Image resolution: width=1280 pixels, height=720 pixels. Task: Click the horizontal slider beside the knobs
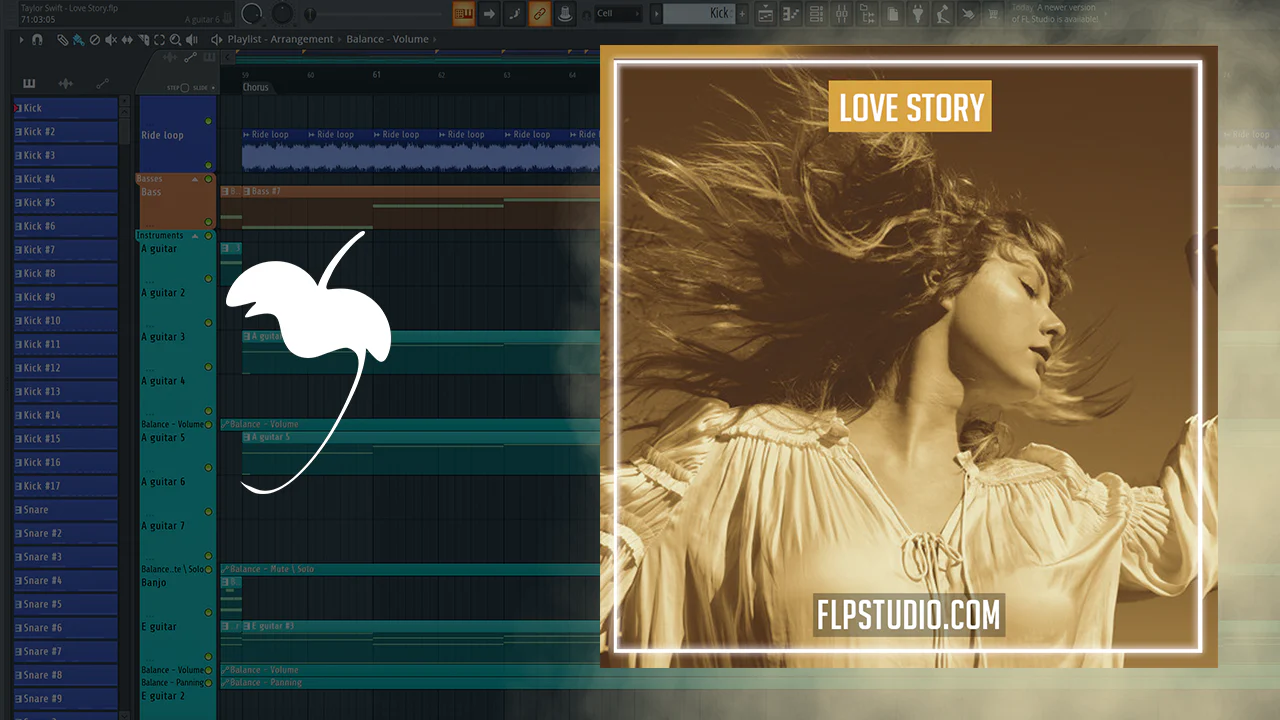tap(375, 15)
